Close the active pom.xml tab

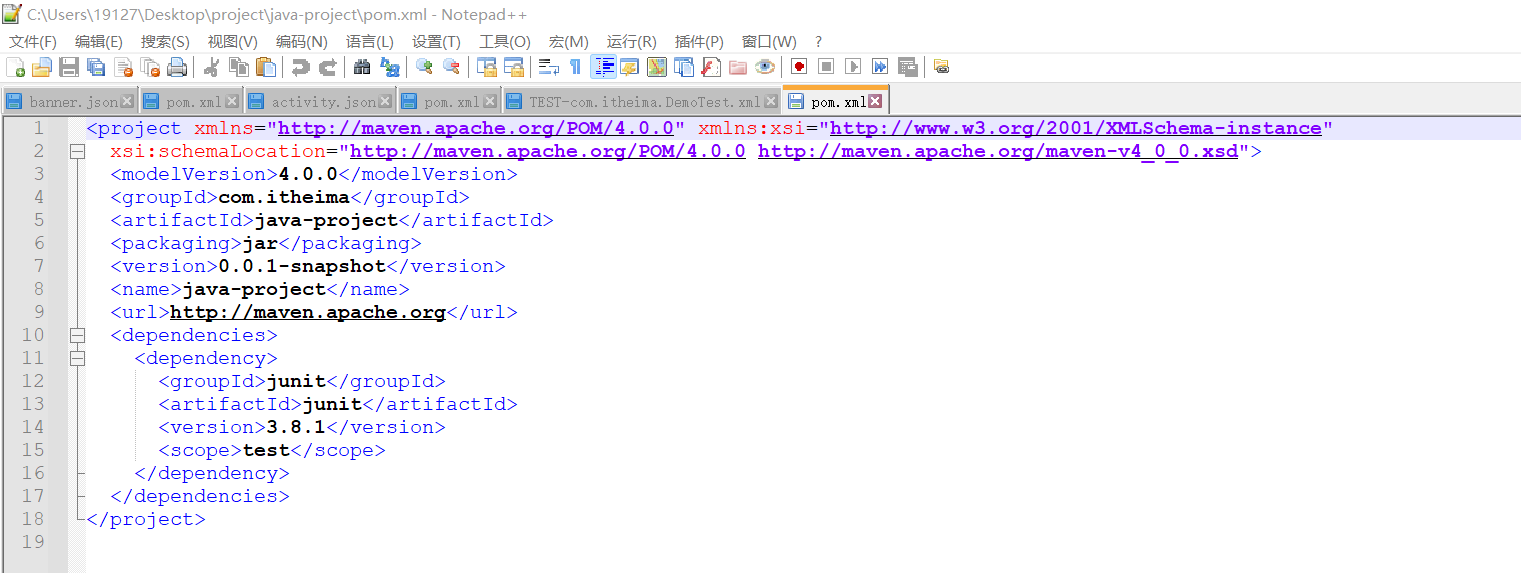(x=875, y=102)
